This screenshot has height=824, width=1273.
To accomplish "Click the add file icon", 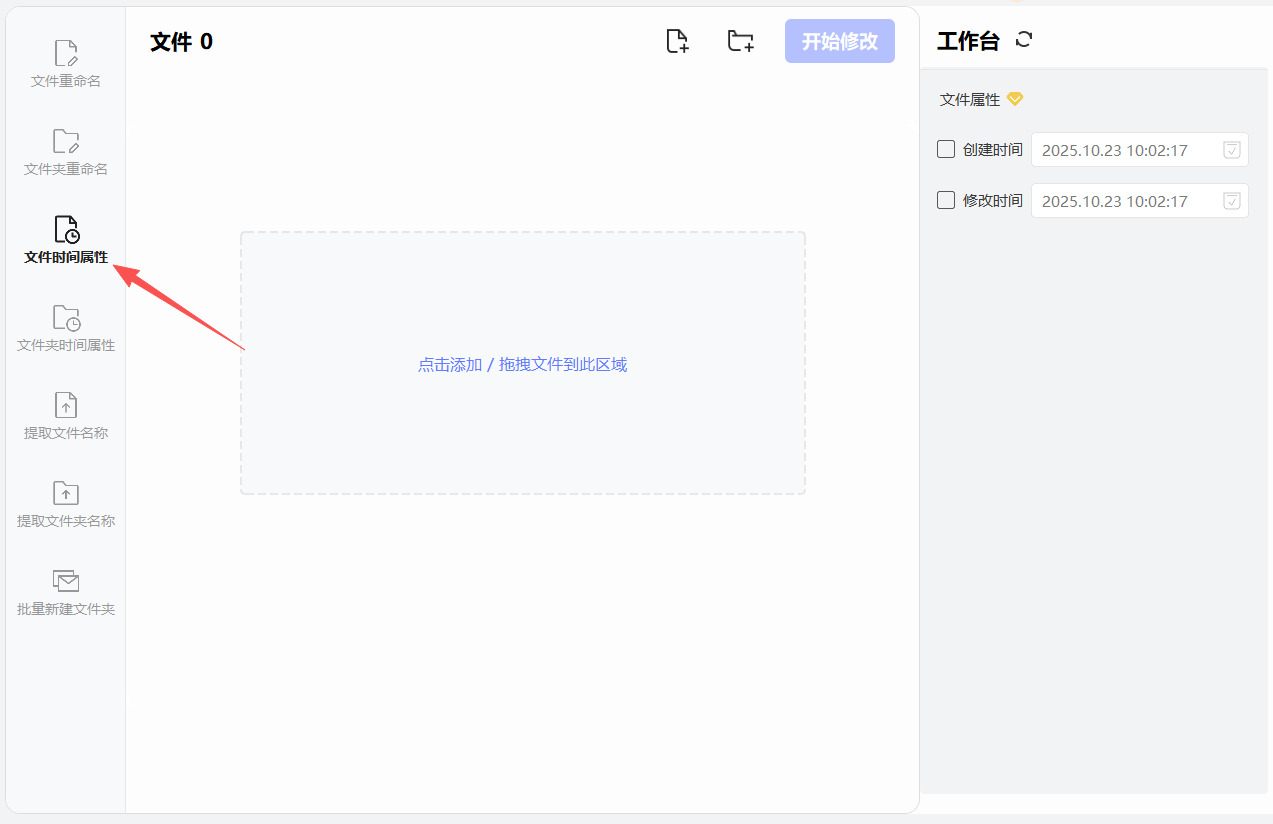I will coord(678,41).
